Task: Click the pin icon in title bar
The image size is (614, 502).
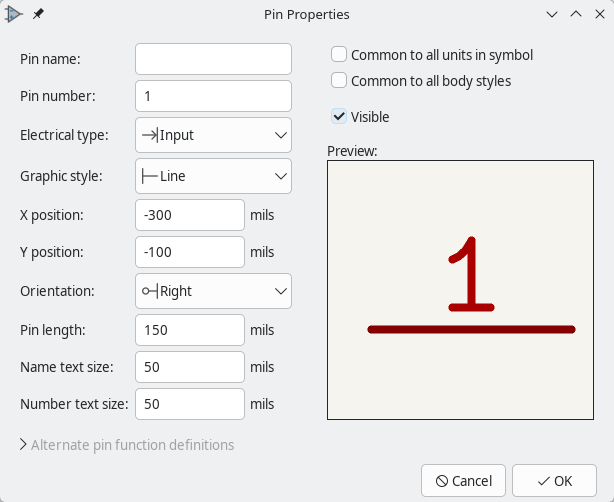Action: click(x=38, y=15)
